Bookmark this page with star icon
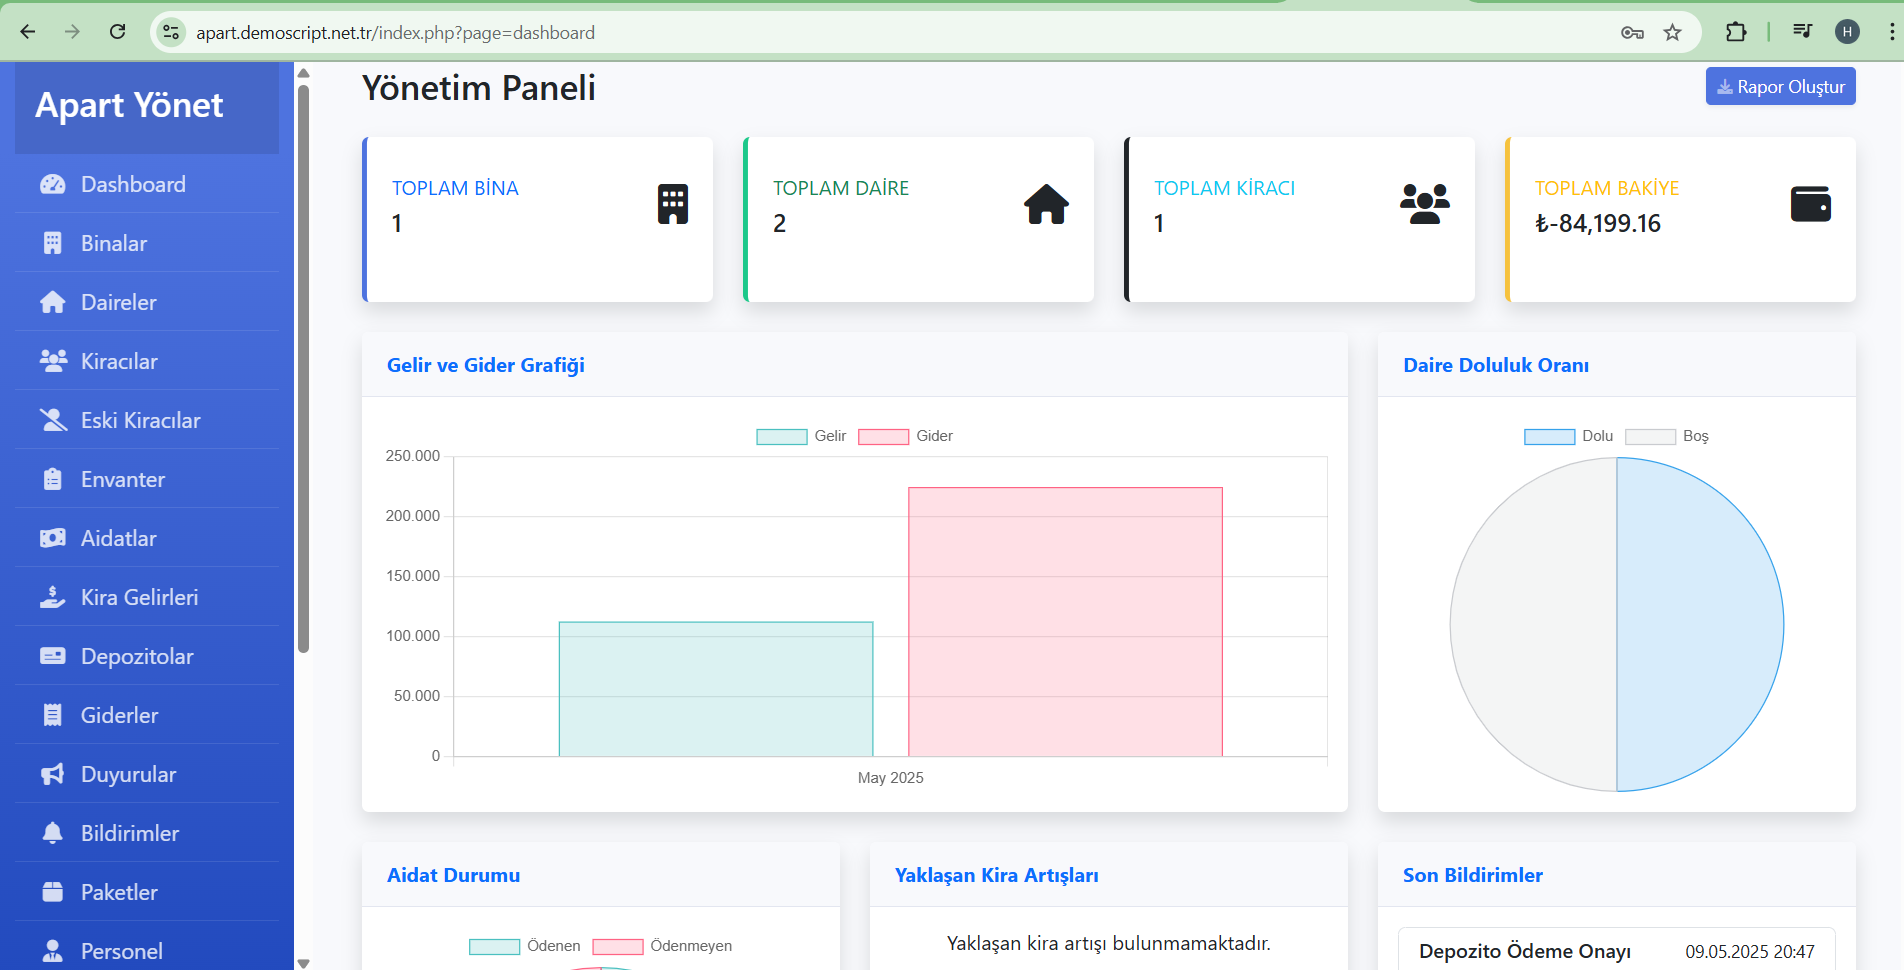1904x970 pixels. (x=1672, y=33)
